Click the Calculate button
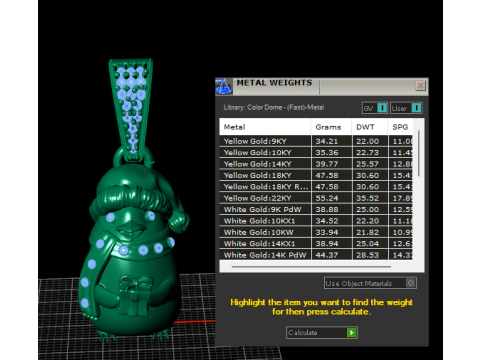The image size is (480, 360). coord(322,332)
